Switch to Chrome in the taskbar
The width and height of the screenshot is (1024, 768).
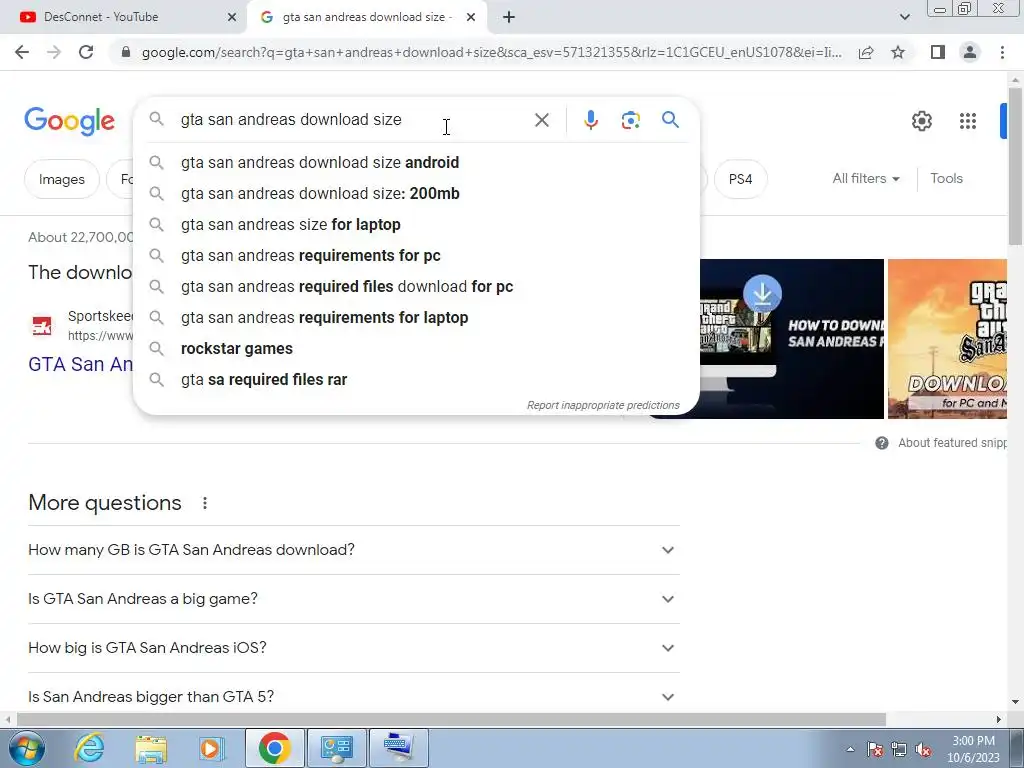(x=274, y=748)
